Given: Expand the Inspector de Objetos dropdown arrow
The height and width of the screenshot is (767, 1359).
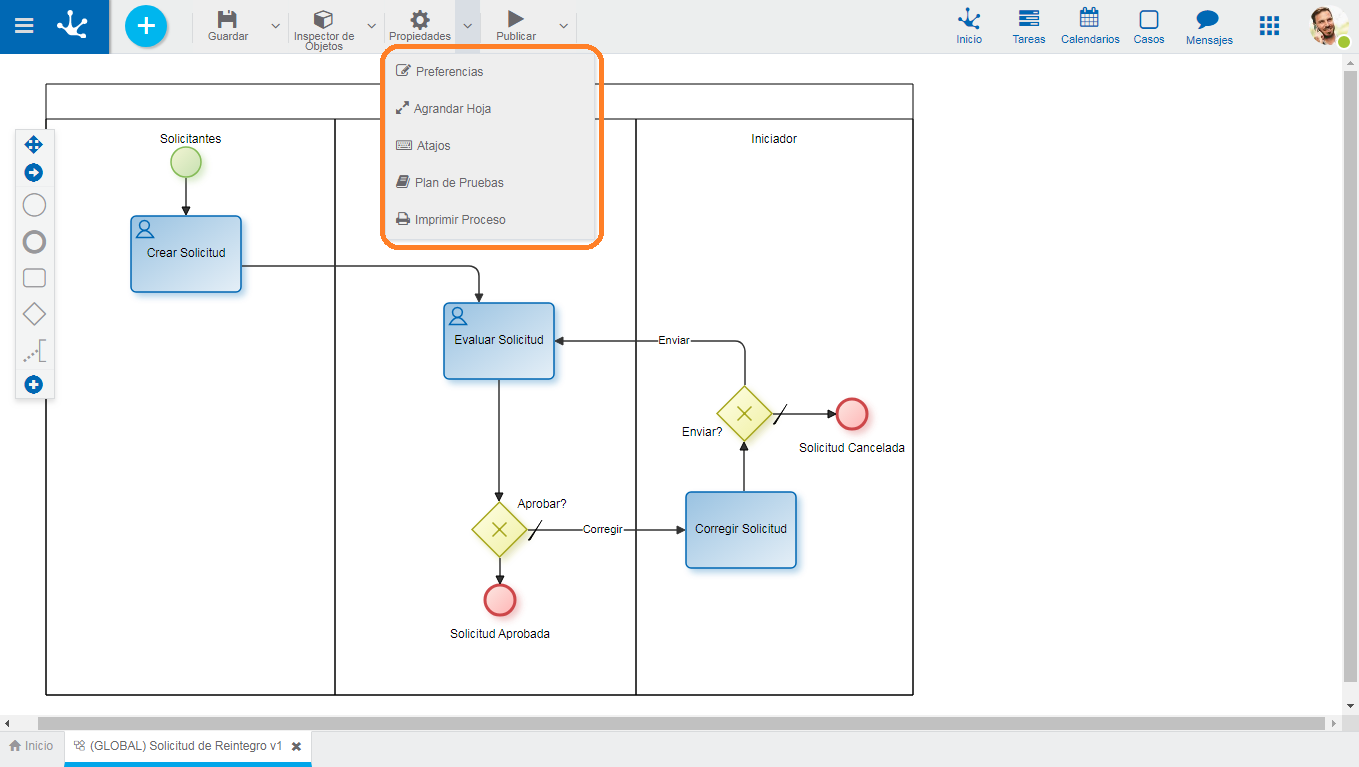Looking at the screenshot, I should pyautogui.click(x=372, y=26).
